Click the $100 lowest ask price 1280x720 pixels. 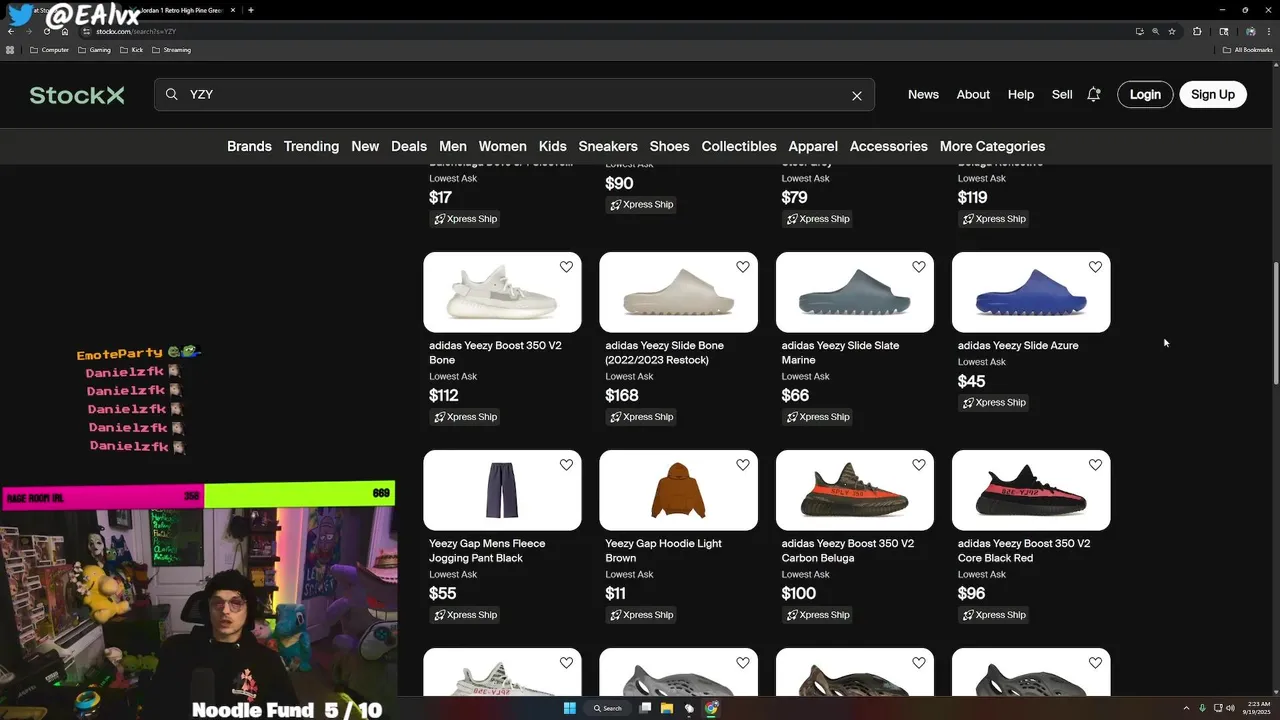coord(799,593)
